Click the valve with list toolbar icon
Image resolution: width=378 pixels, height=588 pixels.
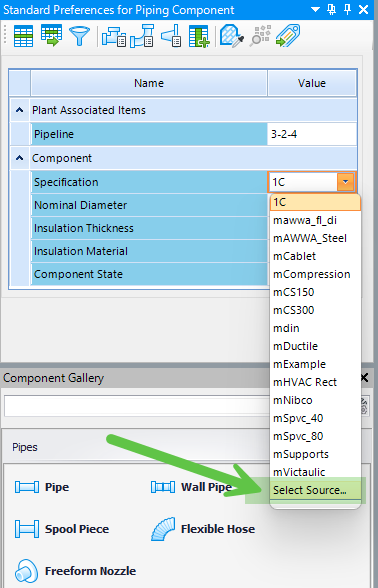pyautogui.click(x=114, y=37)
